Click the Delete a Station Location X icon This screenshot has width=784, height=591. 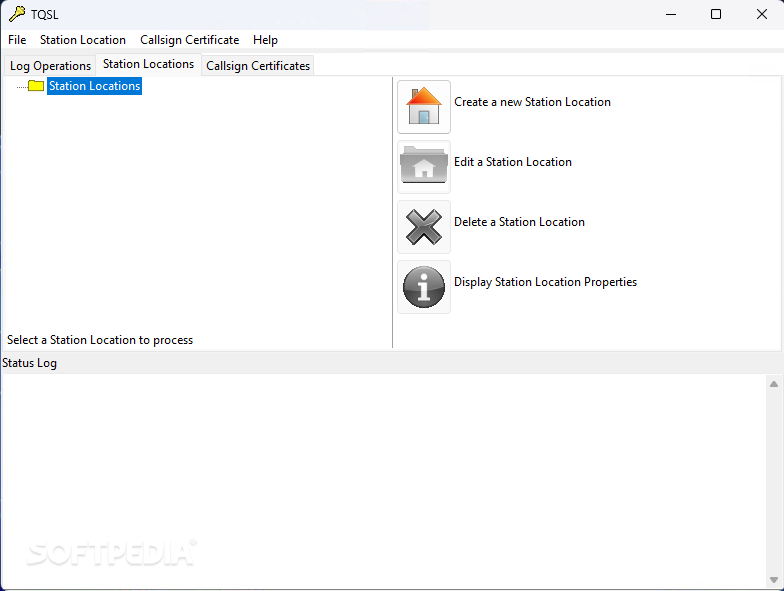point(424,227)
